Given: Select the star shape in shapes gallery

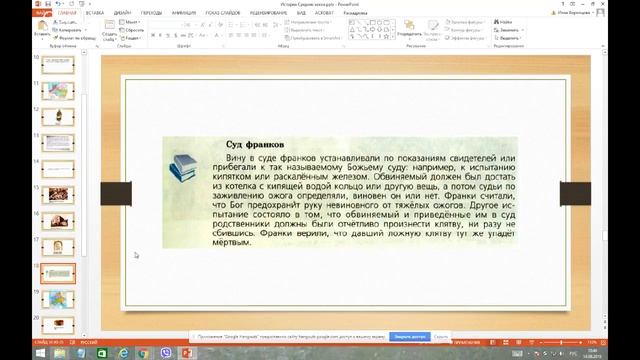Looking at the screenshot, I should click(386, 37).
